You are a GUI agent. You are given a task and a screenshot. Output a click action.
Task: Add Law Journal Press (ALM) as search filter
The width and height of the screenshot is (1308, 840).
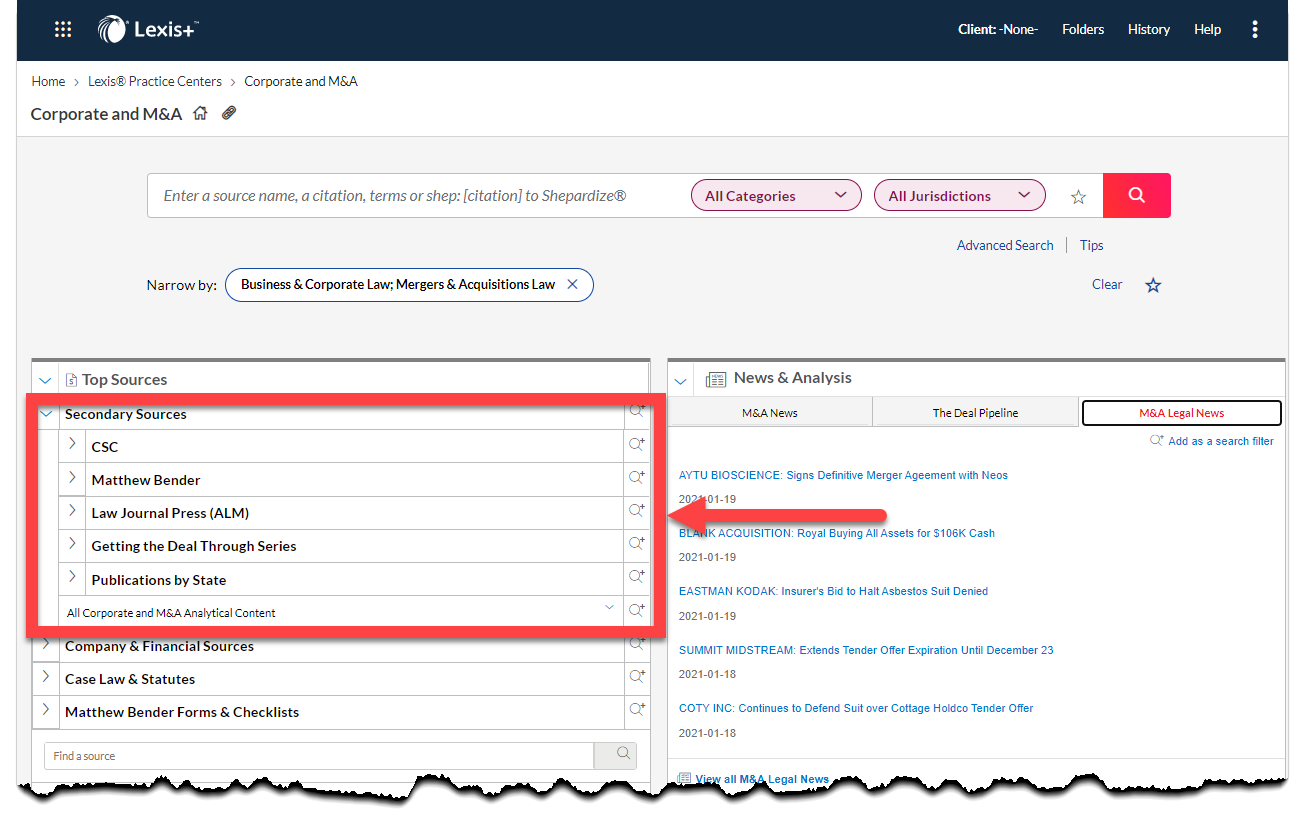(x=636, y=511)
